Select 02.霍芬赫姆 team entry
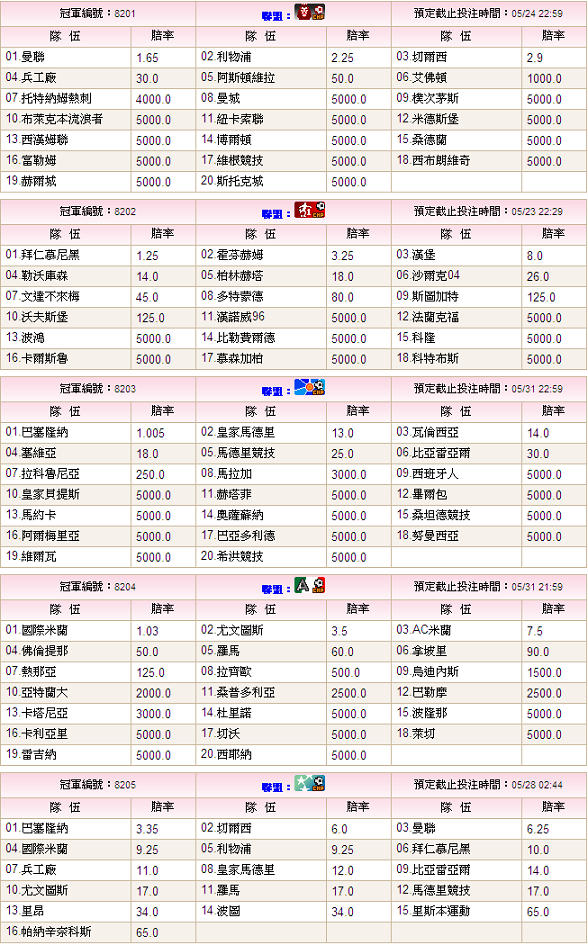This screenshot has width=588, height=945. pyautogui.click(x=232, y=255)
